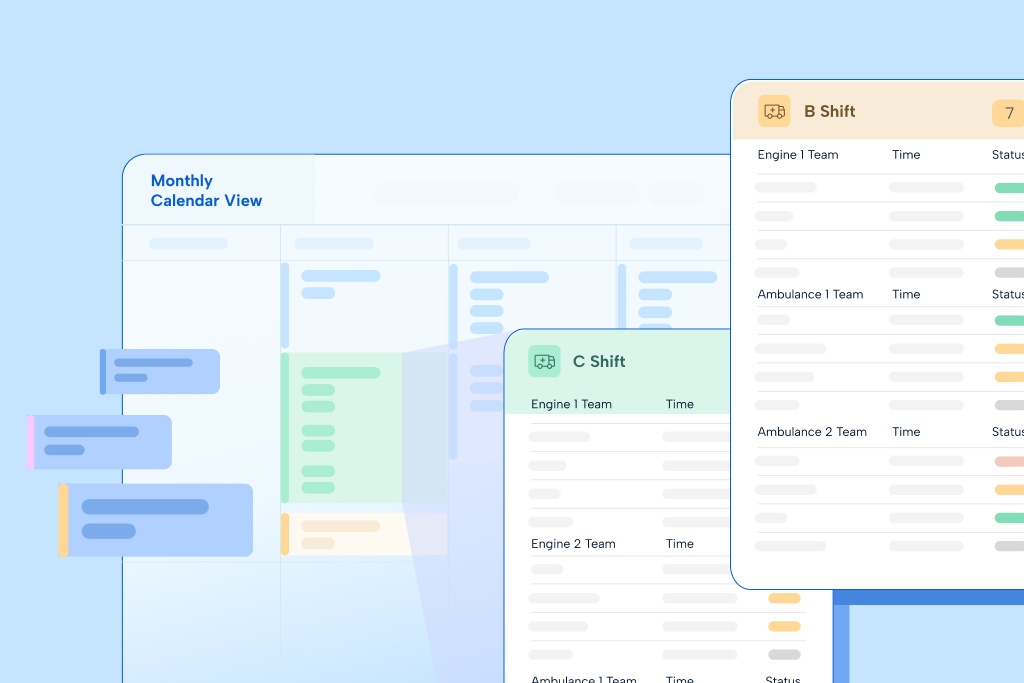The height and width of the screenshot is (683, 1024).
Task: Click the red status pill under Ambulance 2 Team
Action: click(x=1010, y=462)
